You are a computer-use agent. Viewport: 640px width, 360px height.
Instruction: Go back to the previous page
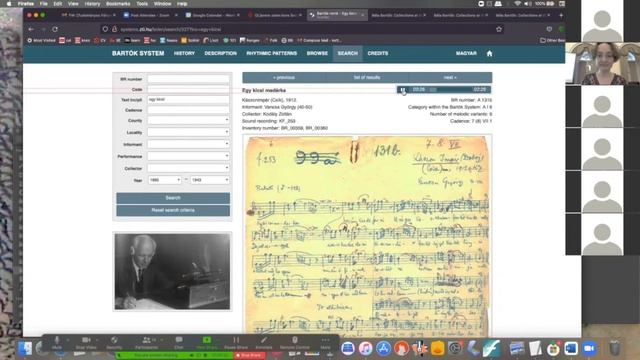[x=31, y=29]
